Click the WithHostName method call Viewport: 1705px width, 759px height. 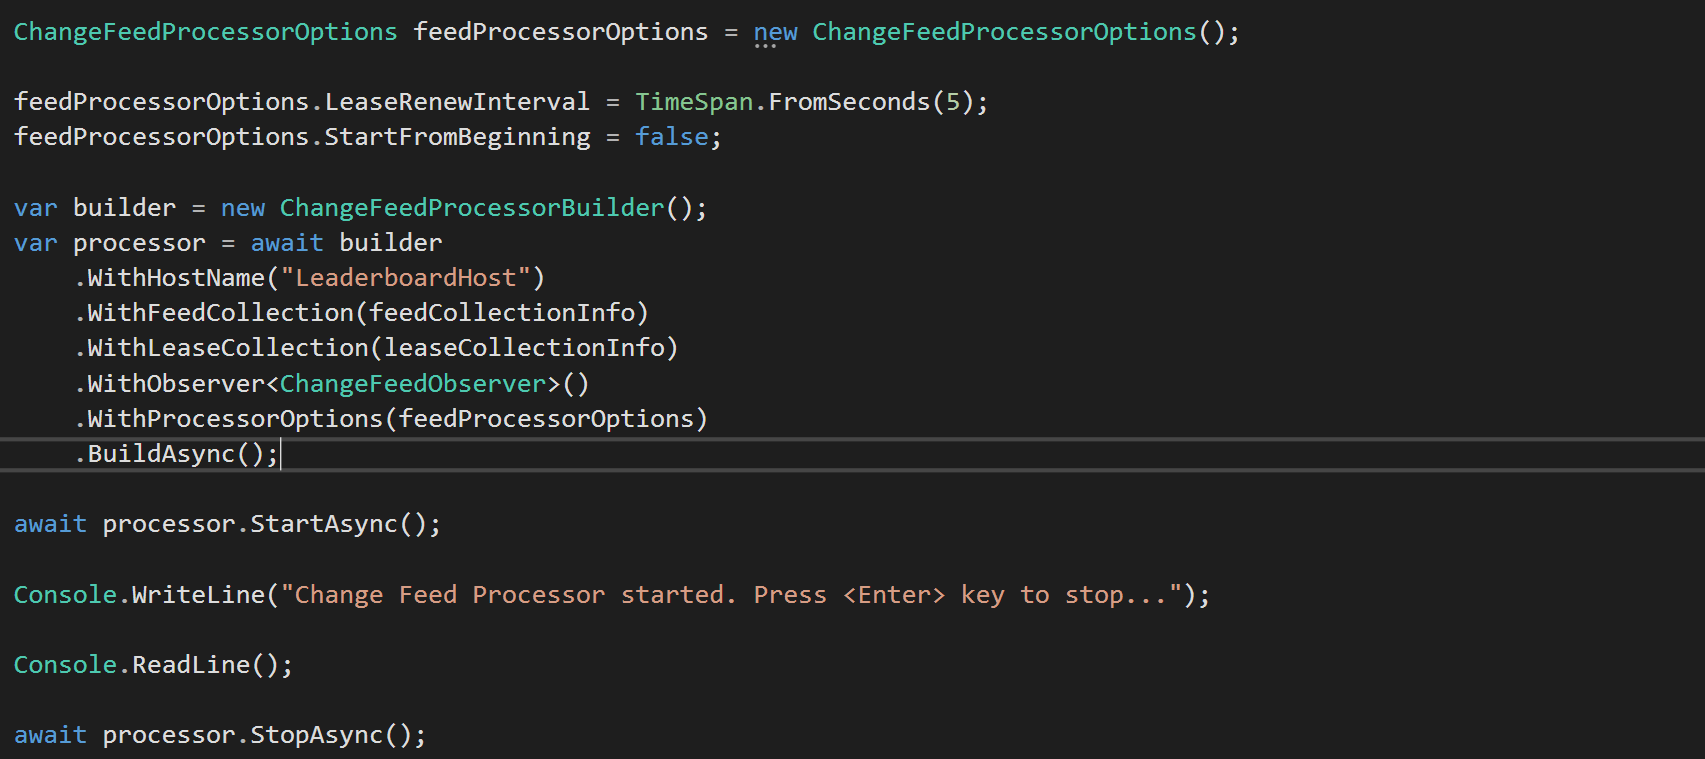point(176,278)
